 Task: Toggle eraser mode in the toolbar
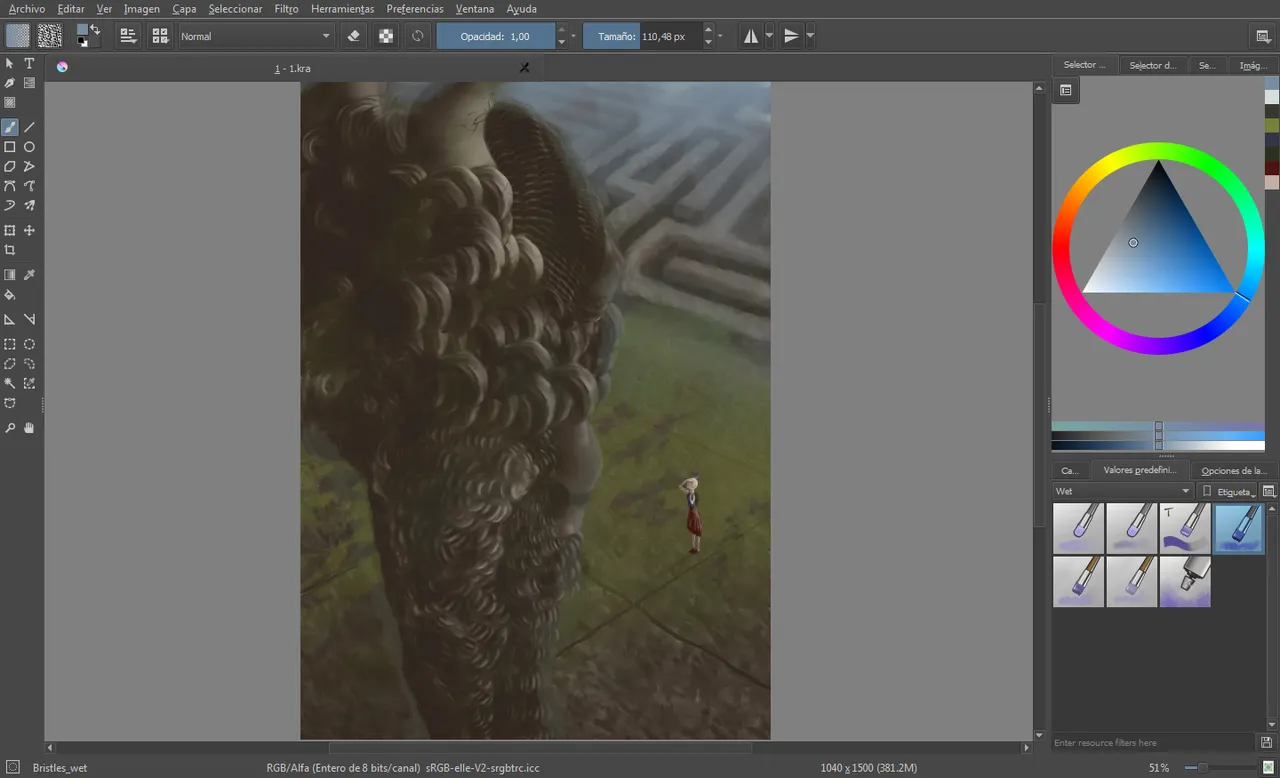tap(353, 36)
